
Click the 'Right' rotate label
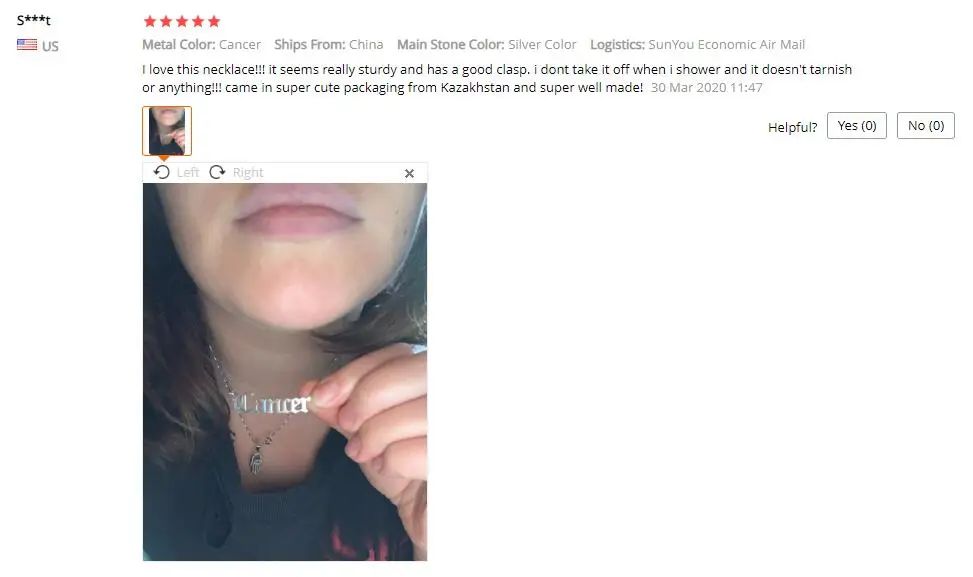coord(248,172)
